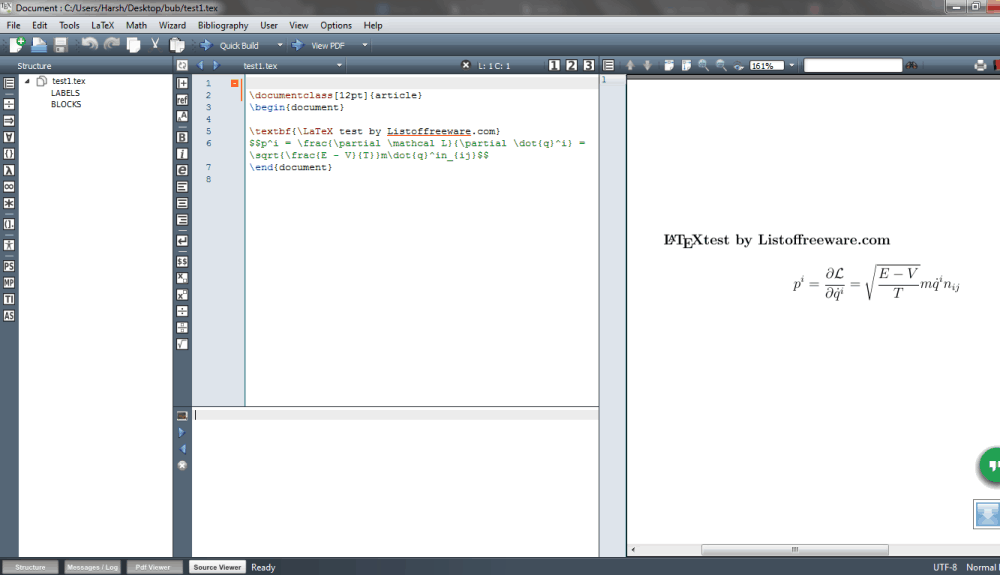
Task: Open the Math menu
Action: 136,25
